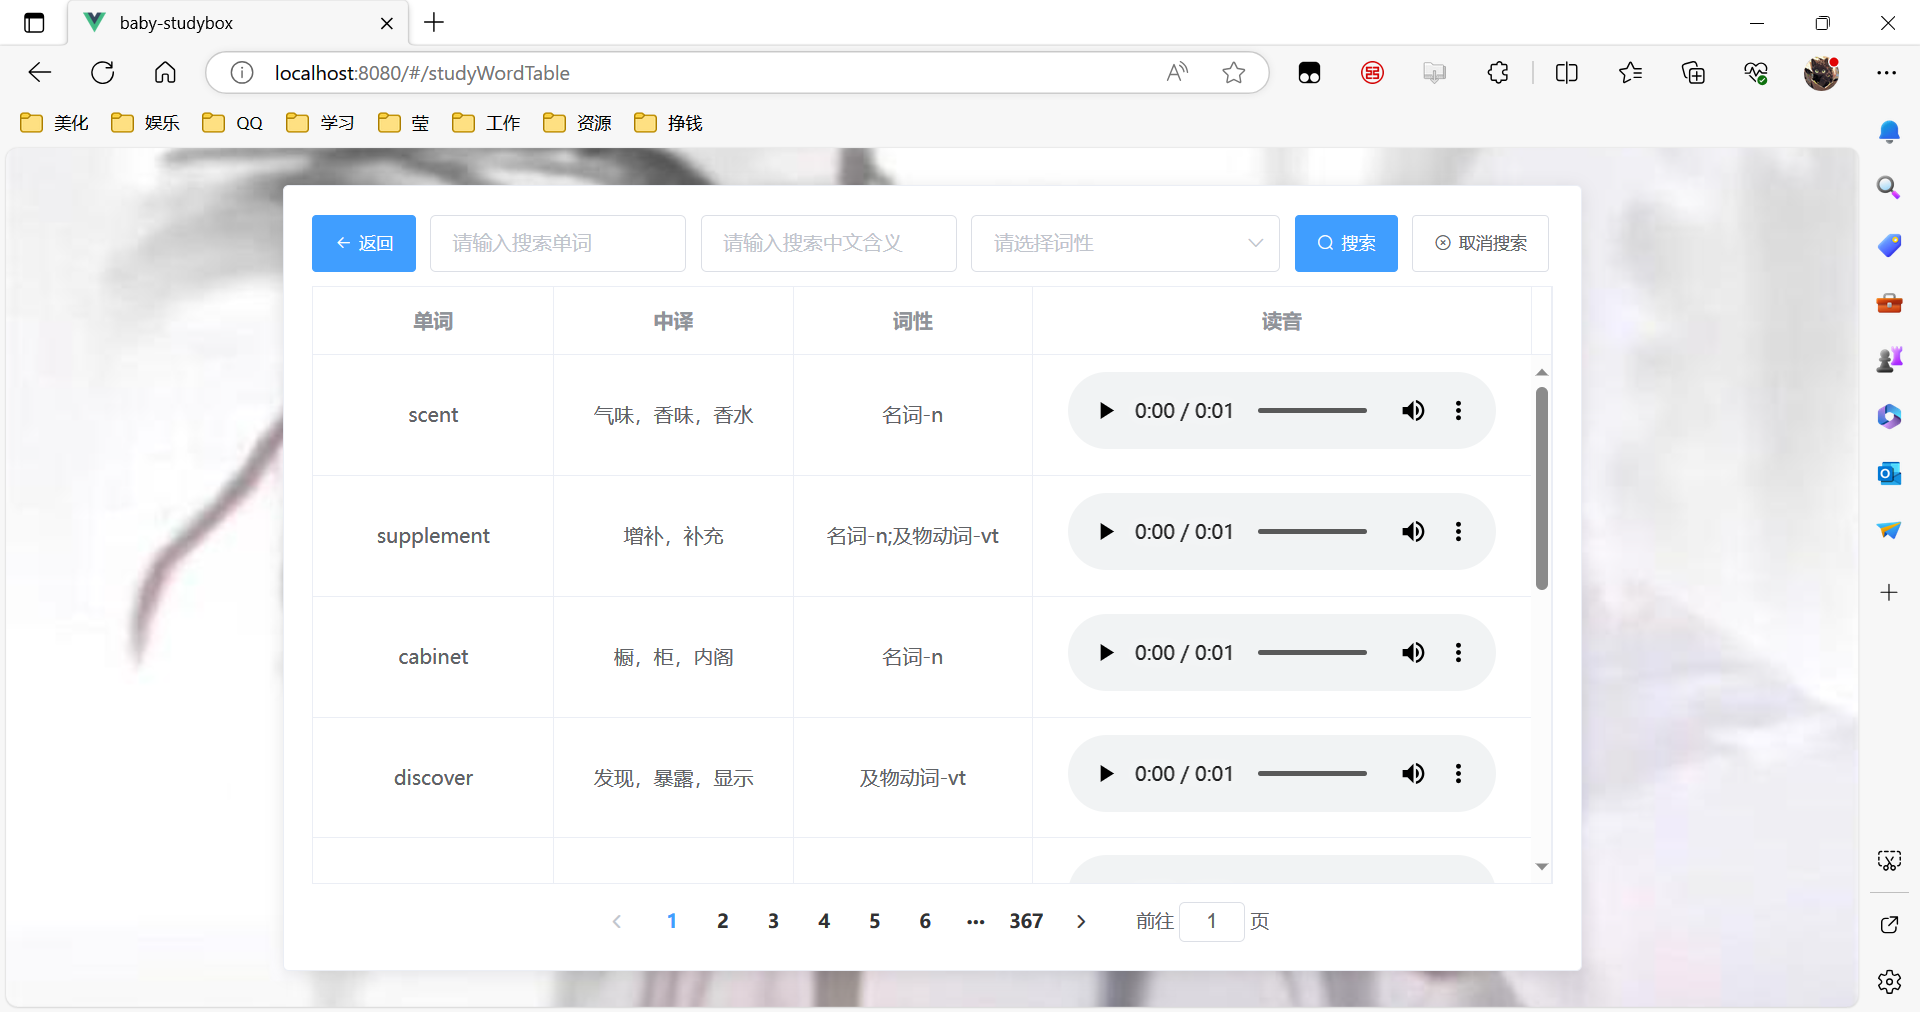
Task: Go to page 2 of results
Action: (723, 921)
